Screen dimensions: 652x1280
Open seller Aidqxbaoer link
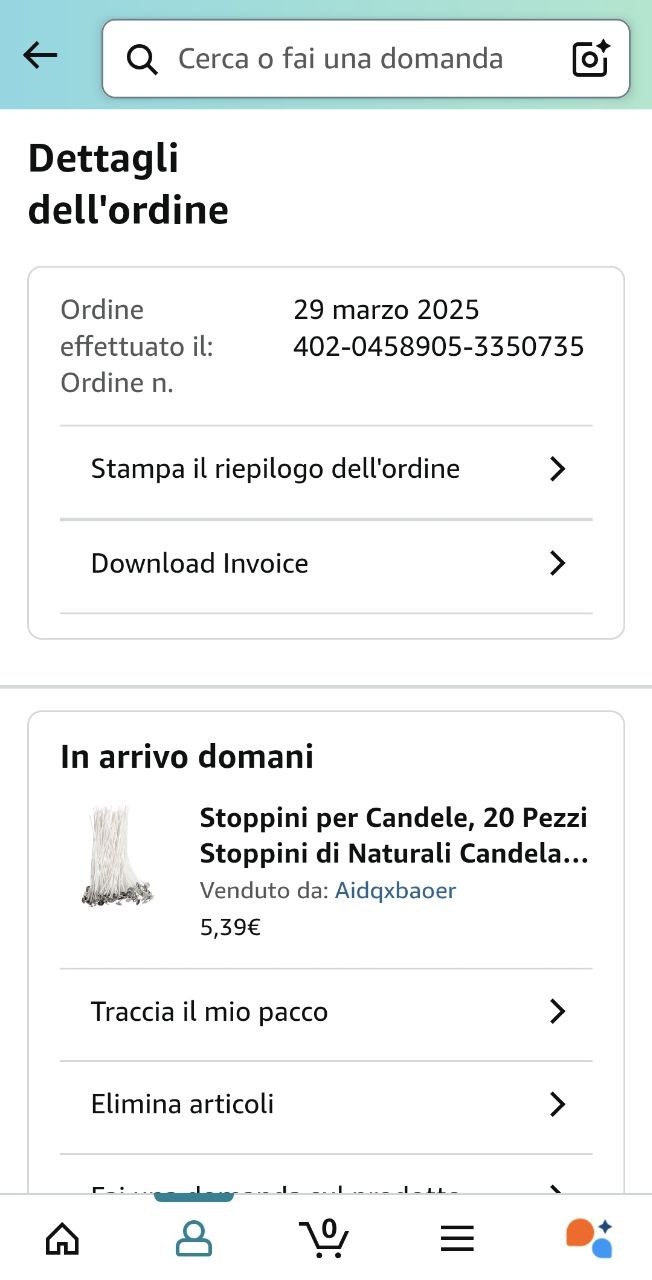pos(395,890)
